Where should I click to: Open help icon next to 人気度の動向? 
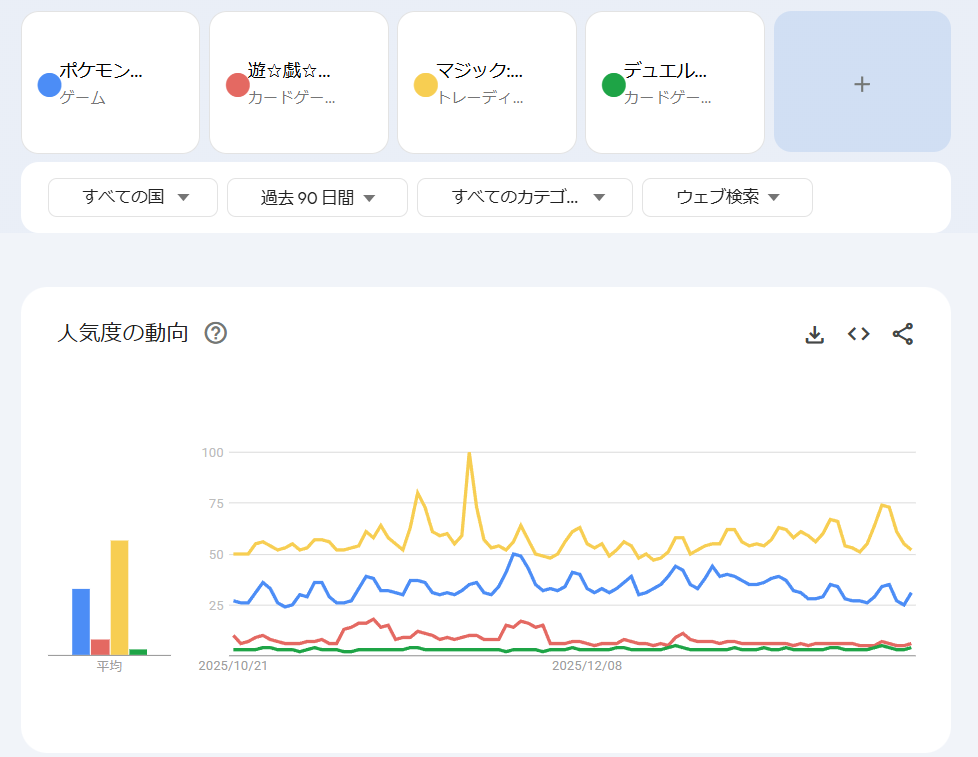click(215, 333)
